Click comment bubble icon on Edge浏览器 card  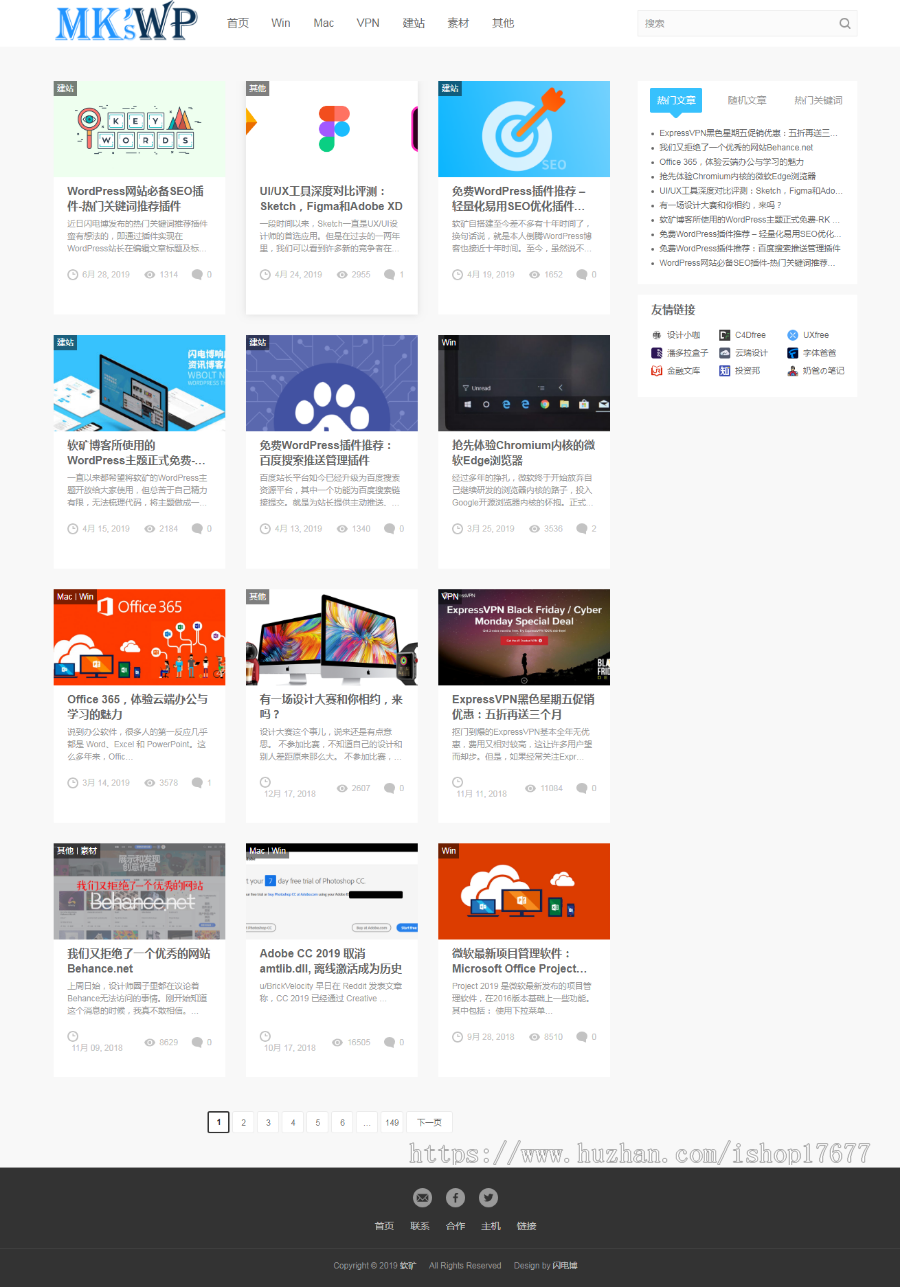coord(581,528)
